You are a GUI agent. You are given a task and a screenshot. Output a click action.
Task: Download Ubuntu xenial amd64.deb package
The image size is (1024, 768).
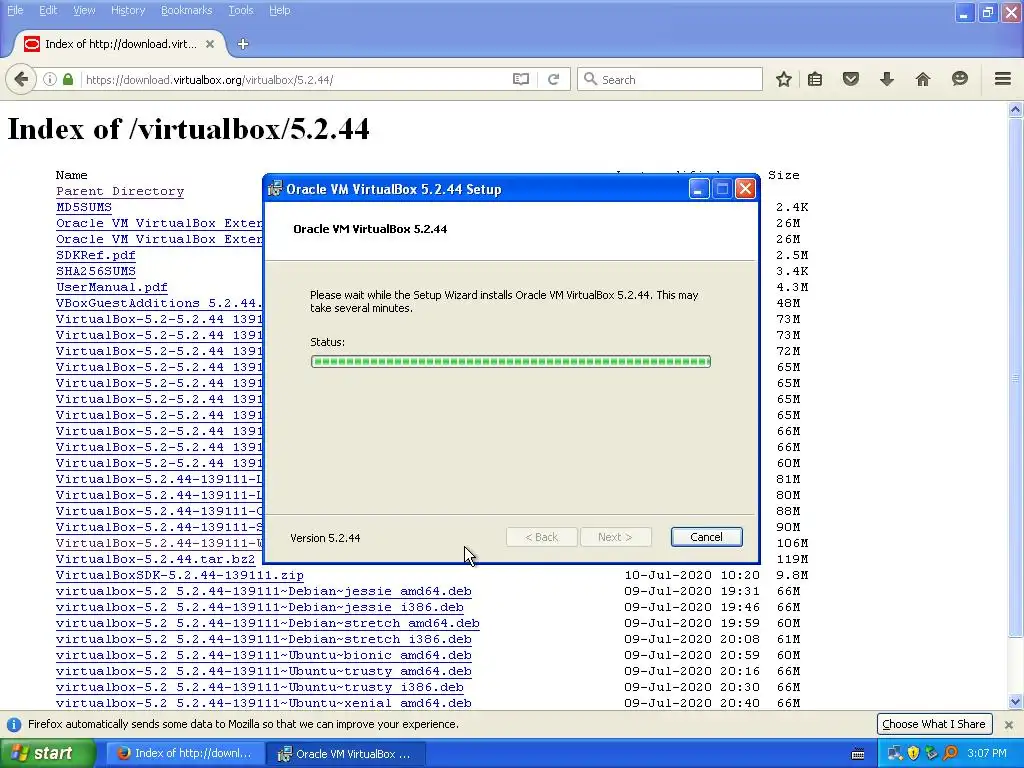pyautogui.click(x=263, y=703)
